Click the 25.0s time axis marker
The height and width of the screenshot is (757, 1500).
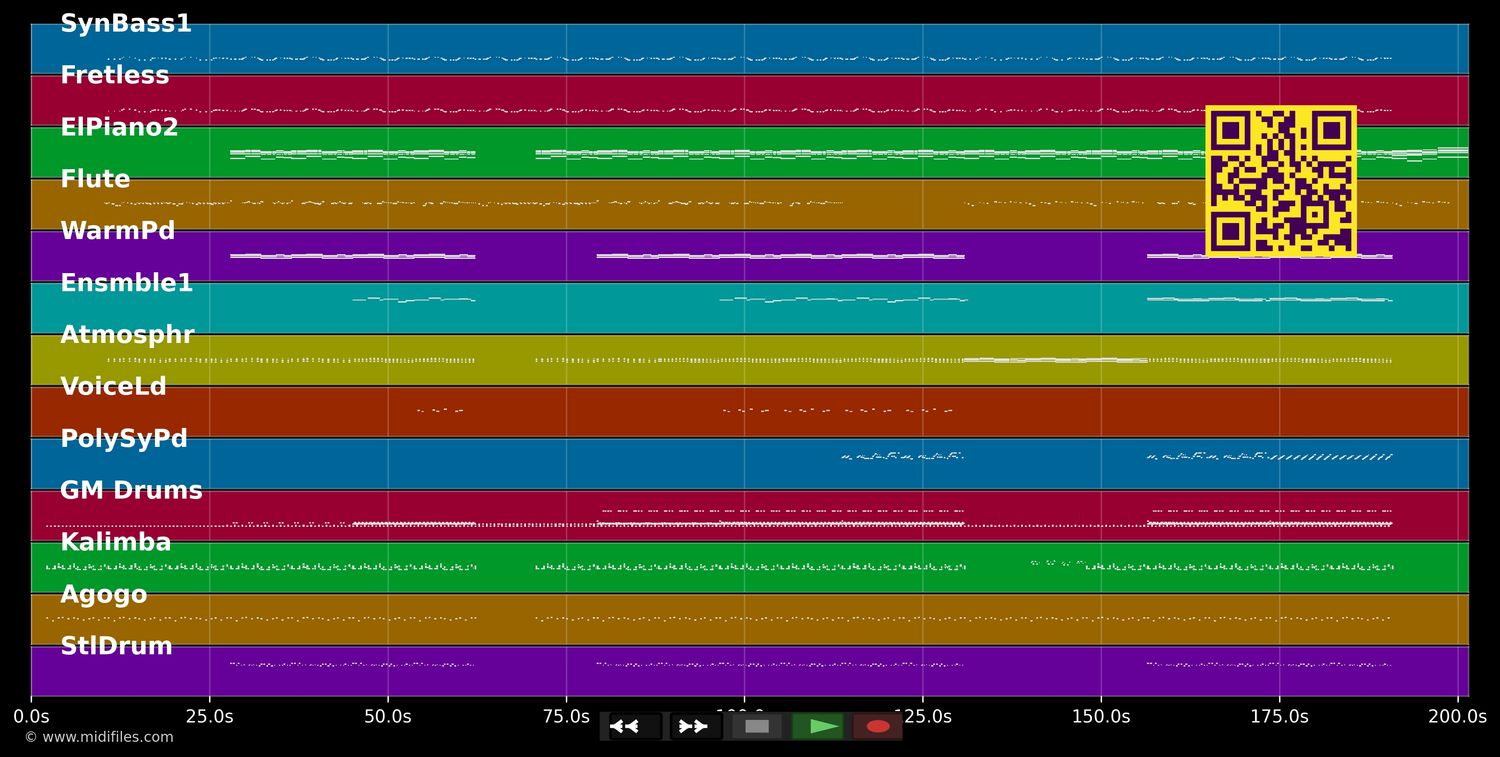[209, 717]
